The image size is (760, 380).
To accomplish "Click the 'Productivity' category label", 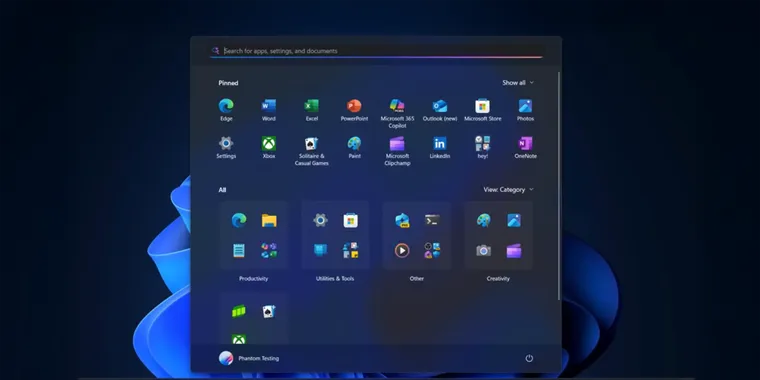I will tap(253, 279).
